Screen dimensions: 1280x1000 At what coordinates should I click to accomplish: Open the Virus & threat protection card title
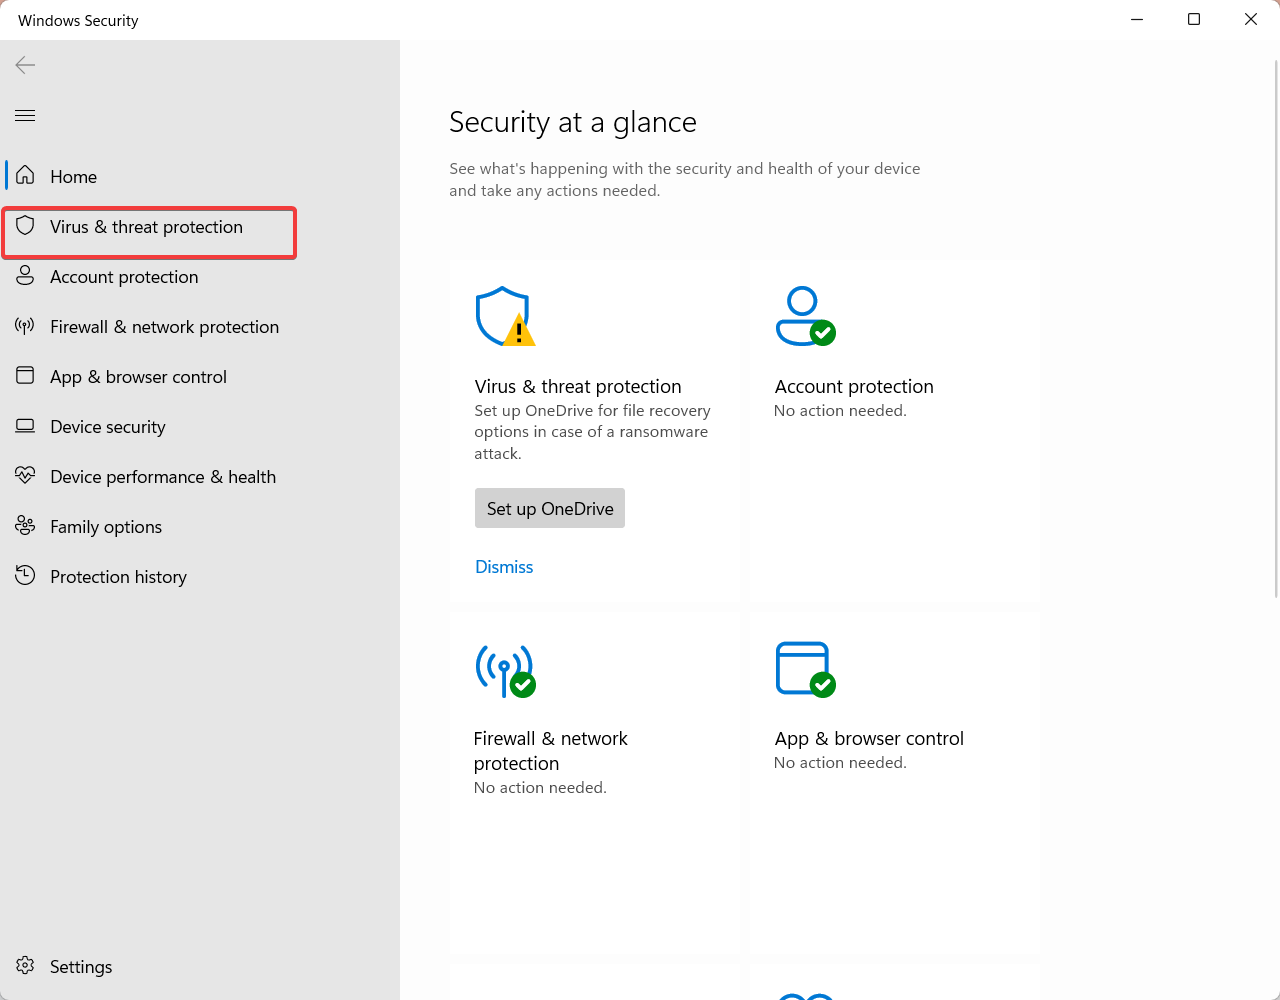[x=578, y=386]
